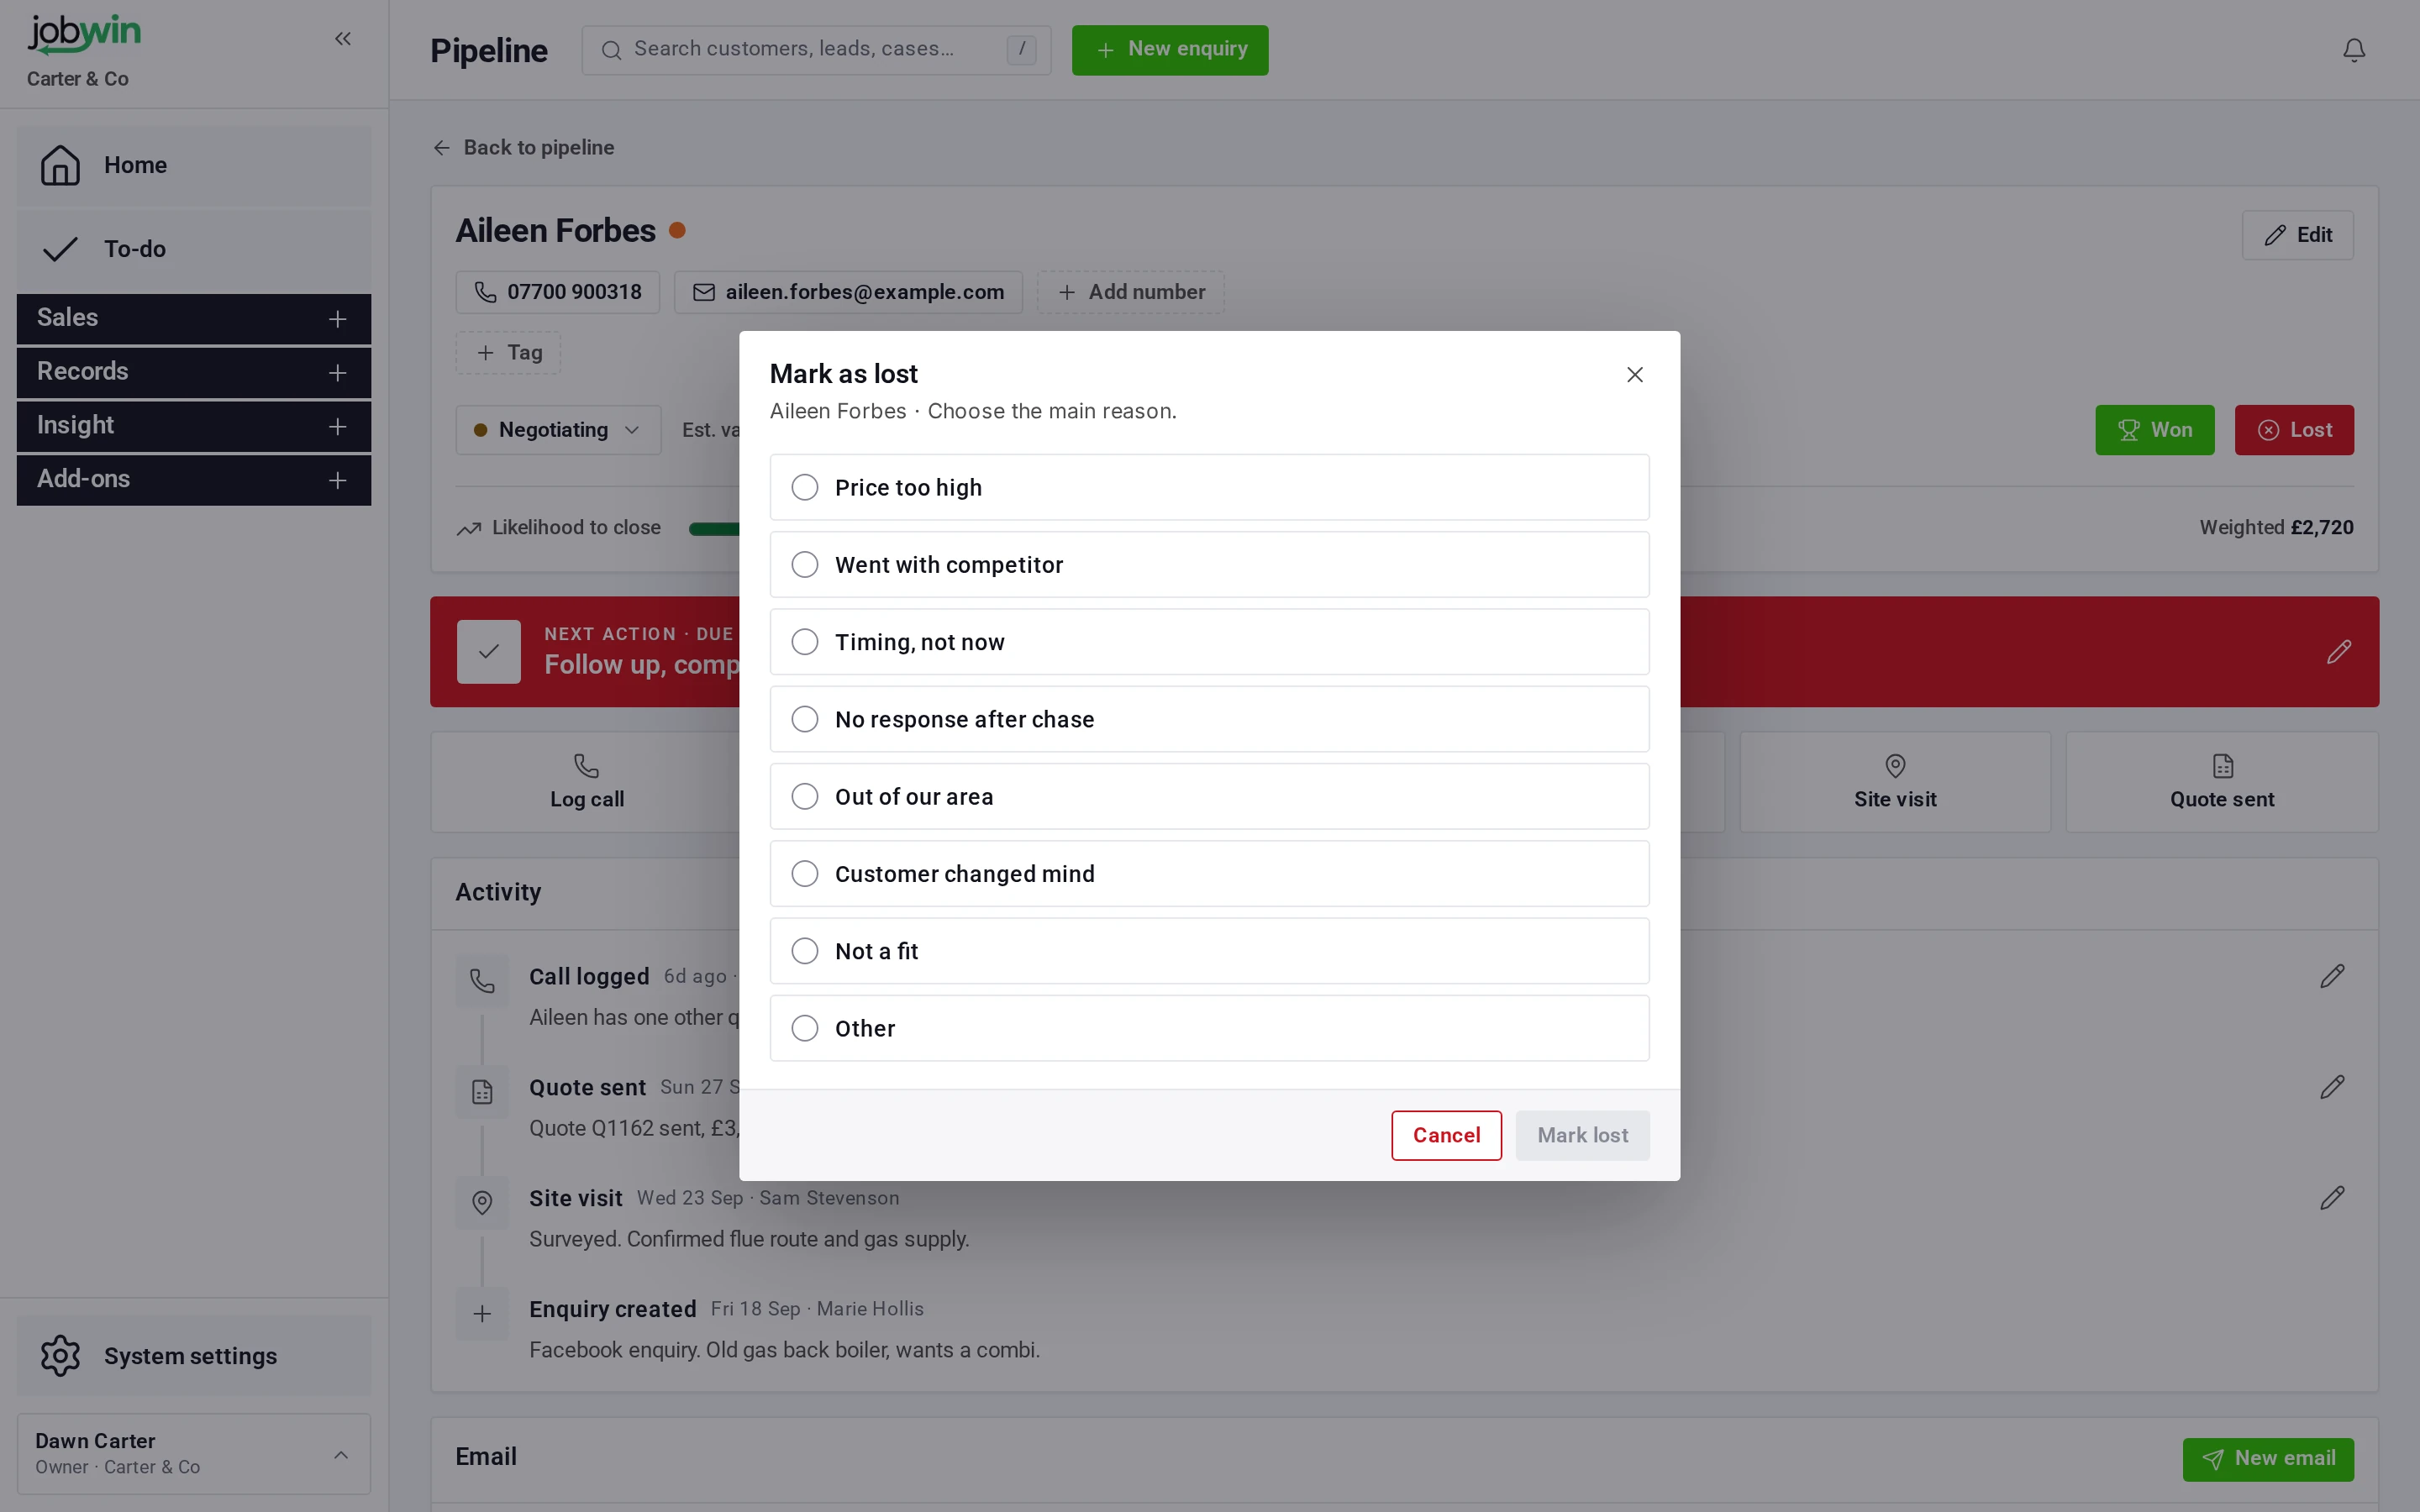2420x1512 pixels.
Task: Edit the Site visit activity entry
Action: tap(2332, 1198)
